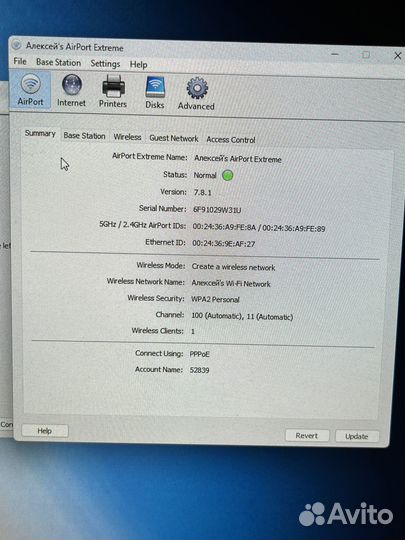Open the File menu
405x540 pixels.
(20, 61)
